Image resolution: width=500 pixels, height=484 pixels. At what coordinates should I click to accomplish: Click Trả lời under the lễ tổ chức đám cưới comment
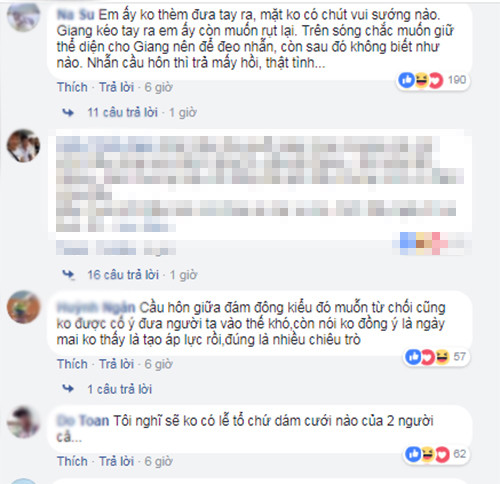(117, 461)
